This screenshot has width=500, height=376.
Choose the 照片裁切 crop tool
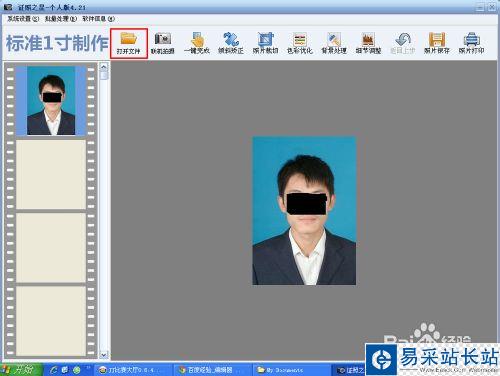(x=265, y=43)
